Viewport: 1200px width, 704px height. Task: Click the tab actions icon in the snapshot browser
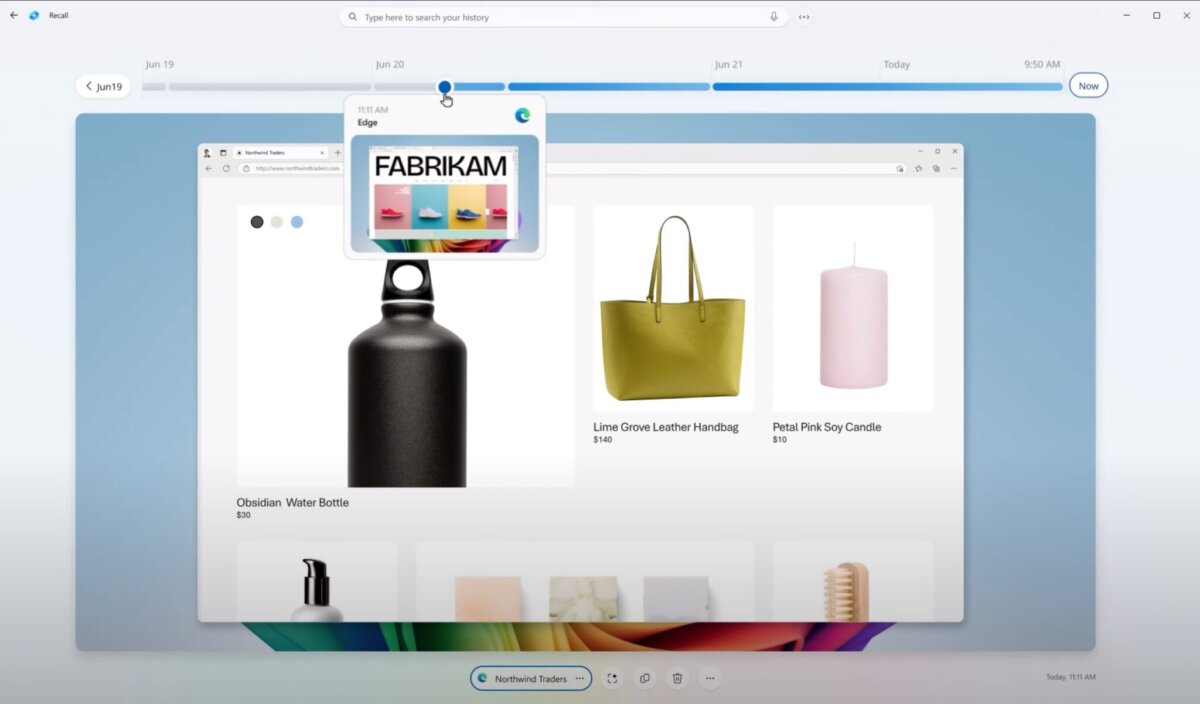point(223,152)
